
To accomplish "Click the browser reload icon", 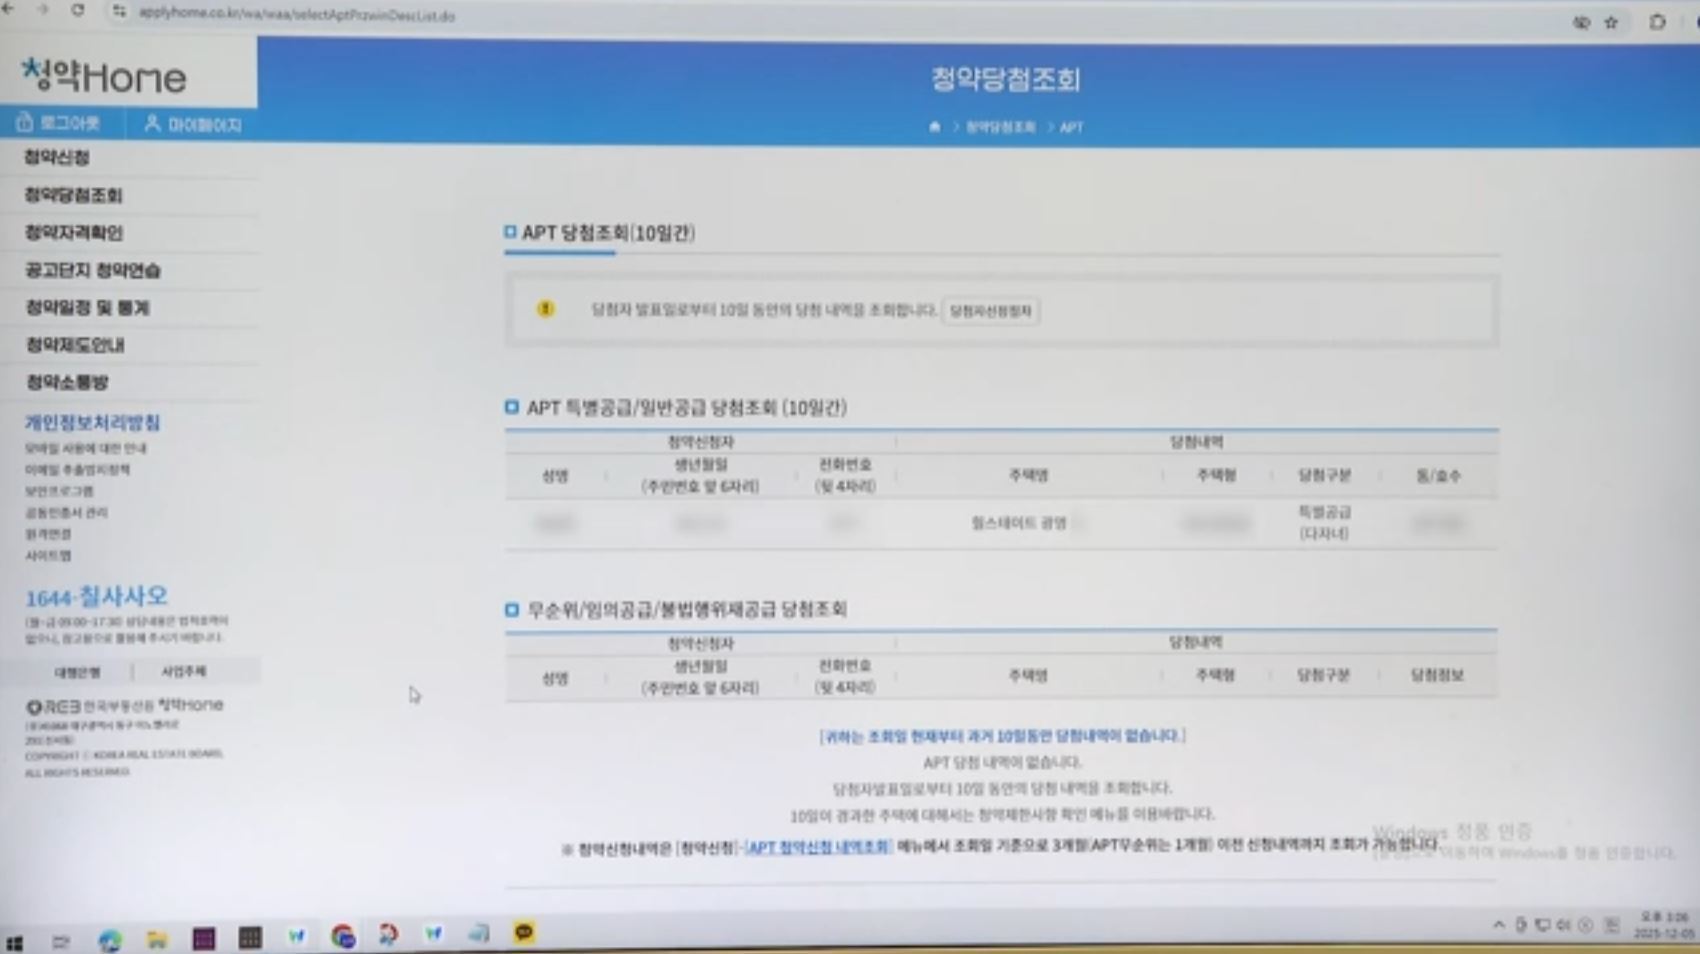I will 77,11.
